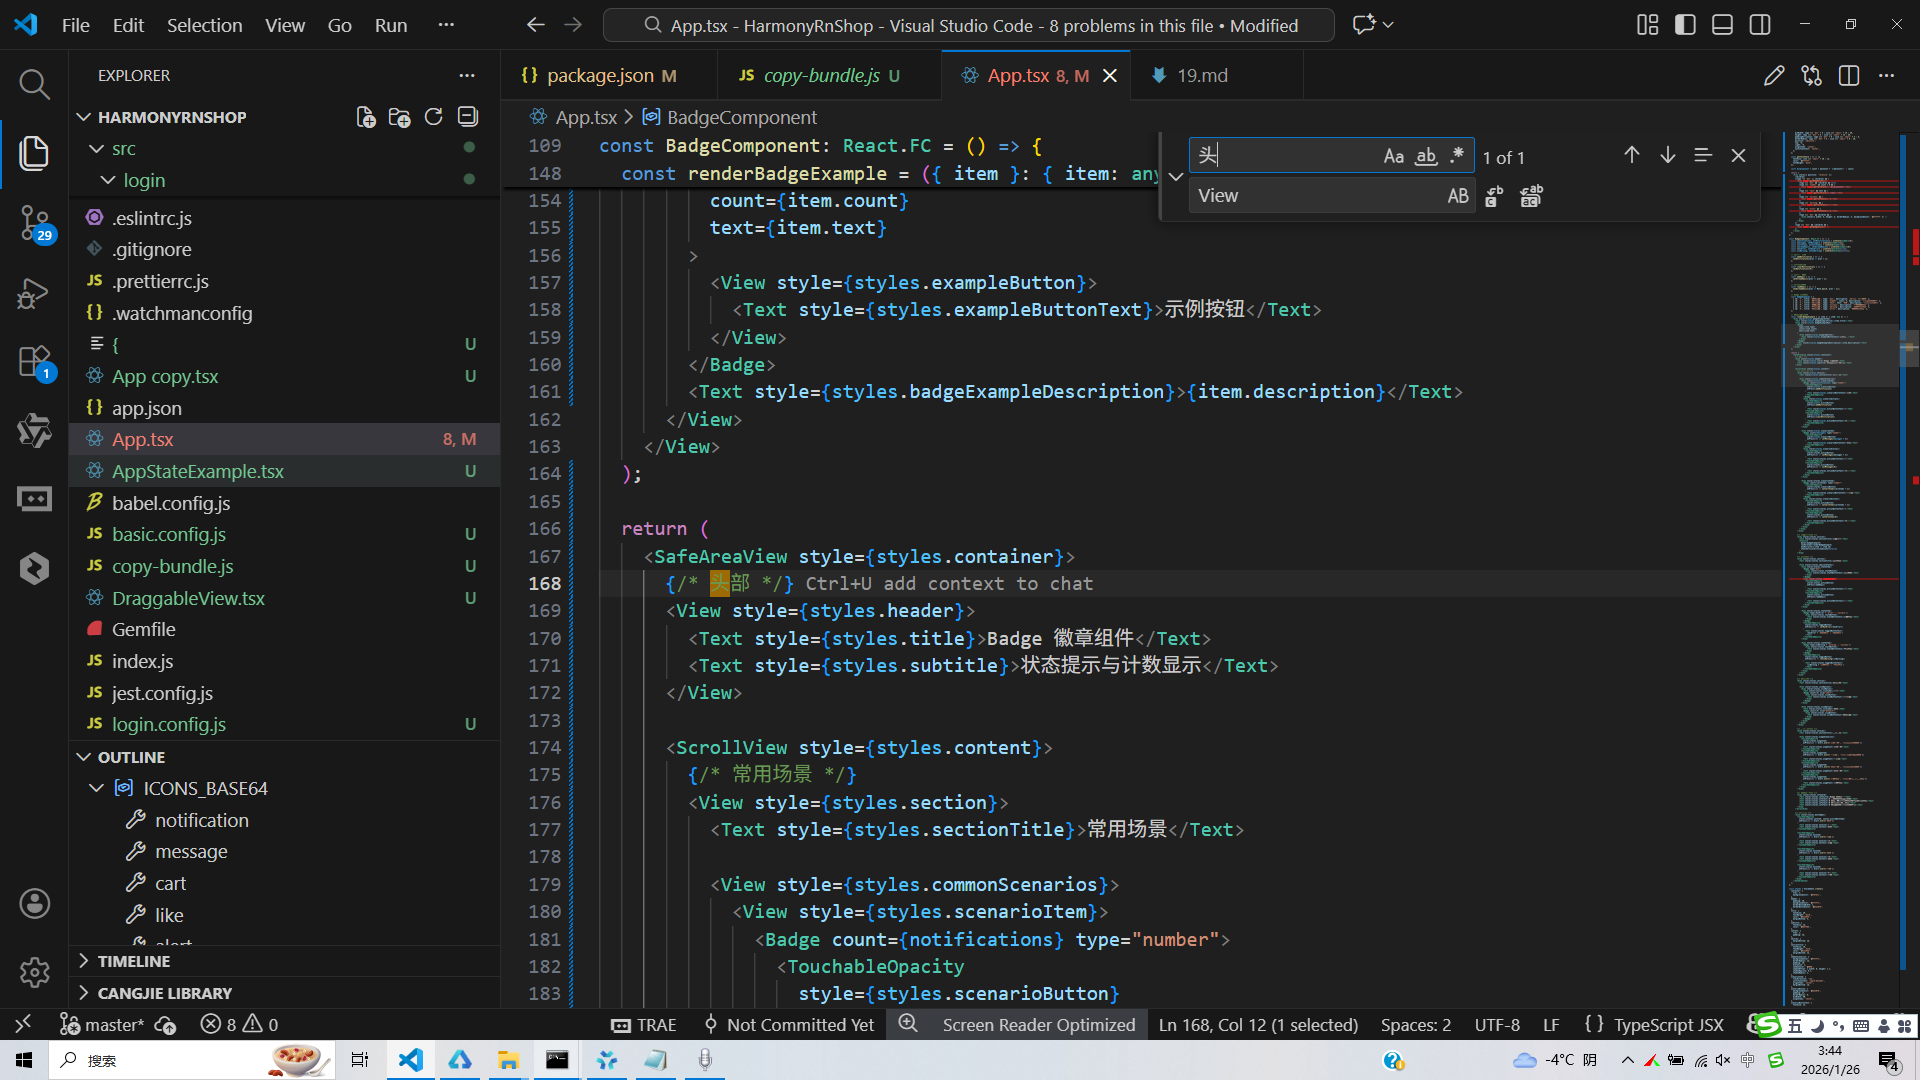Open the Source Control view
This screenshot has height=1080, width=1920.
[34, 222]
